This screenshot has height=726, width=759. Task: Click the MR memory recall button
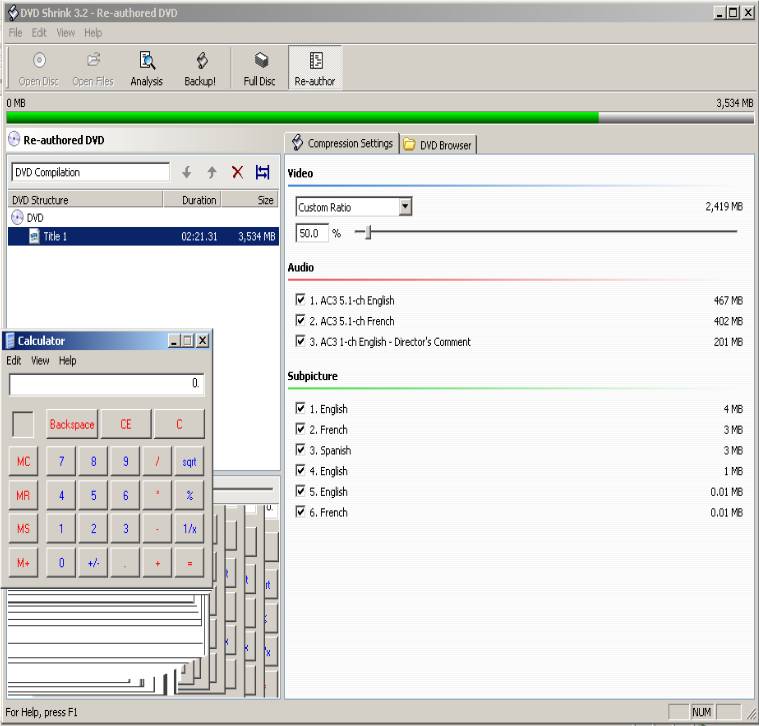[x=23, y=495]
